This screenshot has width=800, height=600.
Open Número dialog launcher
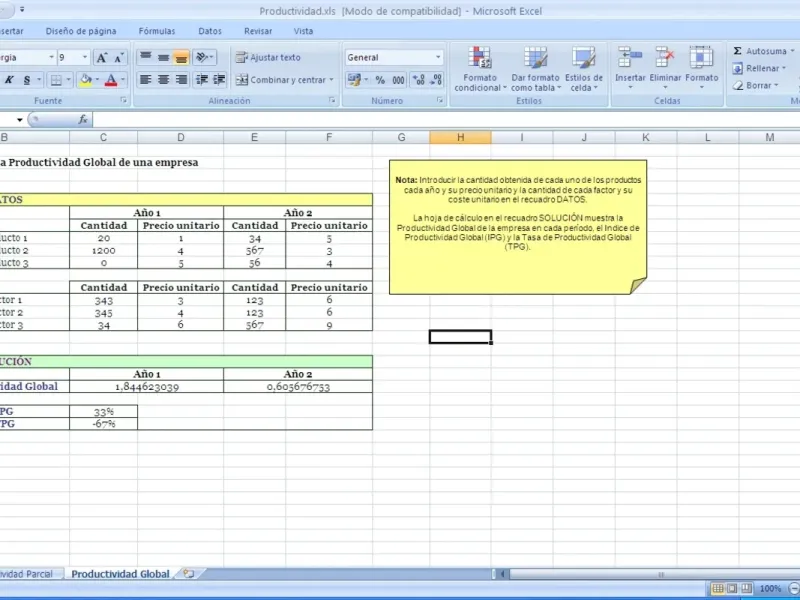(440, 101)
